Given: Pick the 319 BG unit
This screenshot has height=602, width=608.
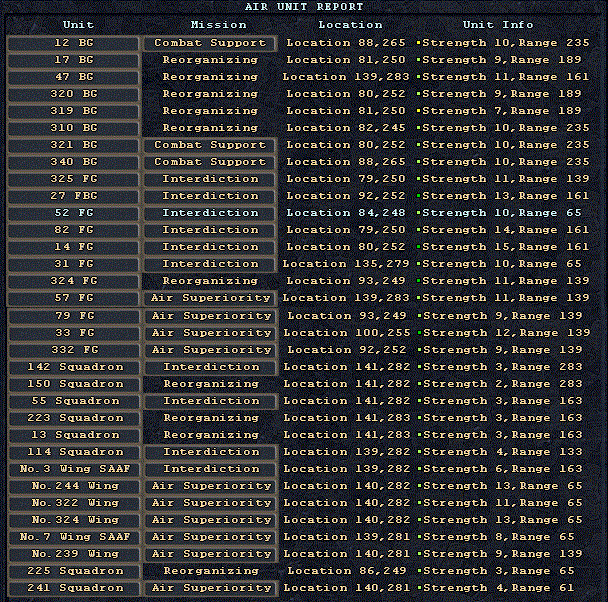Looking at the screenshot, I should pos(73,111).
